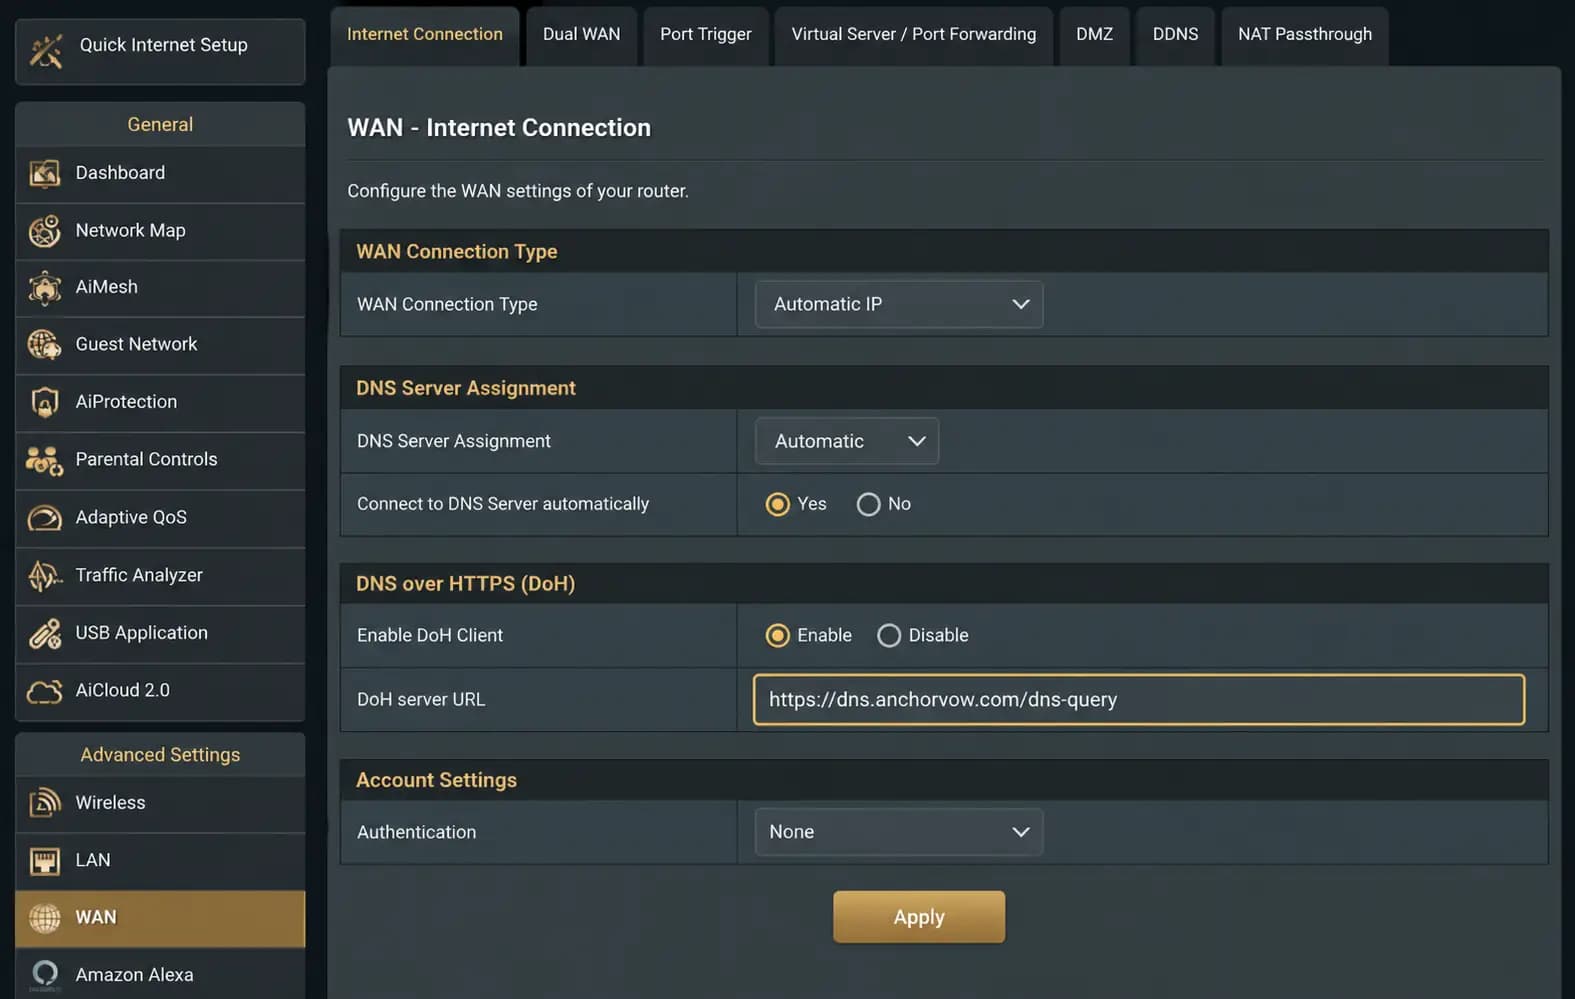Click the Dashboard icon in sidebar
The width and height of the screenshot is (1575, 999).
tap(44, 174)
